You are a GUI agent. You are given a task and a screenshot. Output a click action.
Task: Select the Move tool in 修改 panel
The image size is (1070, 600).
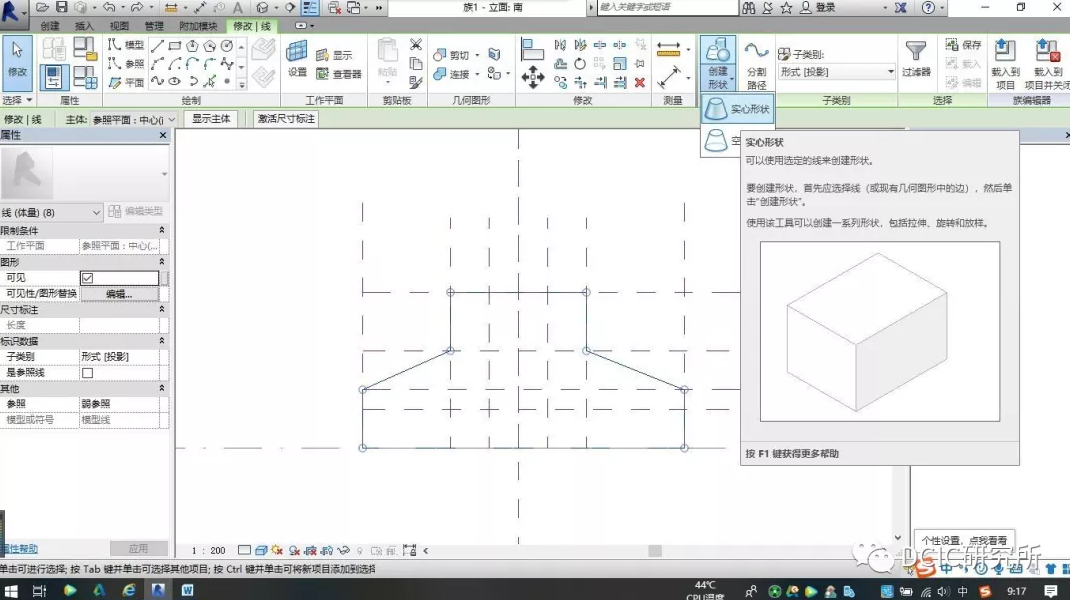coord(532,77)
